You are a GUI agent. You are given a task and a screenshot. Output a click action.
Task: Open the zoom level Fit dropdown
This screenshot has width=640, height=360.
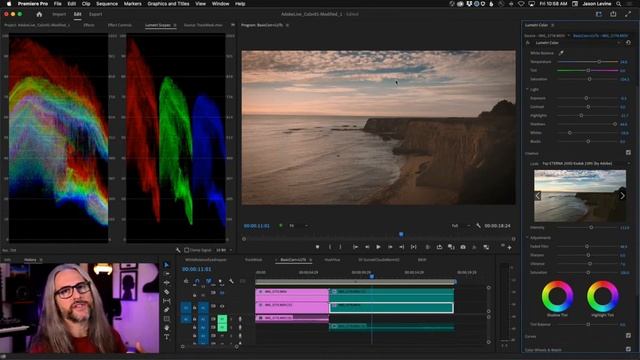point(298,226)
